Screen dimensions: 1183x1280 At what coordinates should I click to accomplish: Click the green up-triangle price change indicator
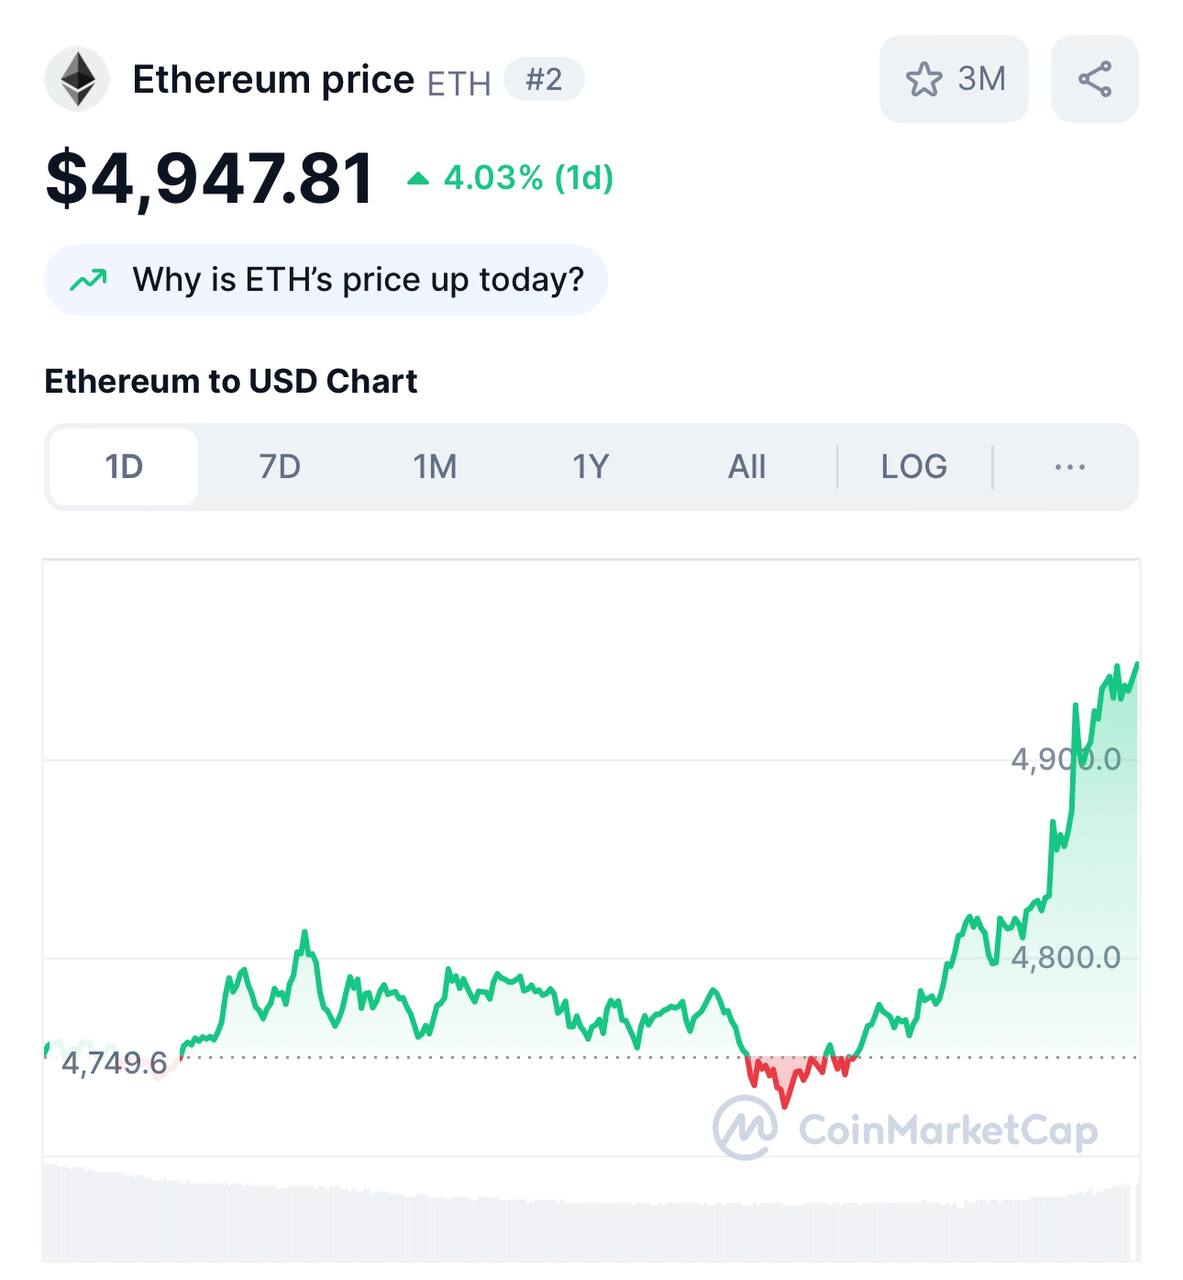tap(418, 179)
